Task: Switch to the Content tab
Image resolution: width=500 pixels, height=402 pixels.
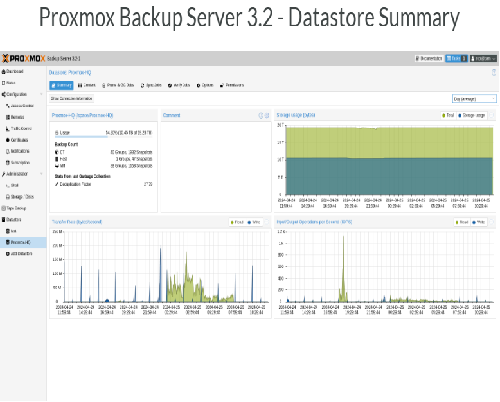Action: tap(87, 85)
